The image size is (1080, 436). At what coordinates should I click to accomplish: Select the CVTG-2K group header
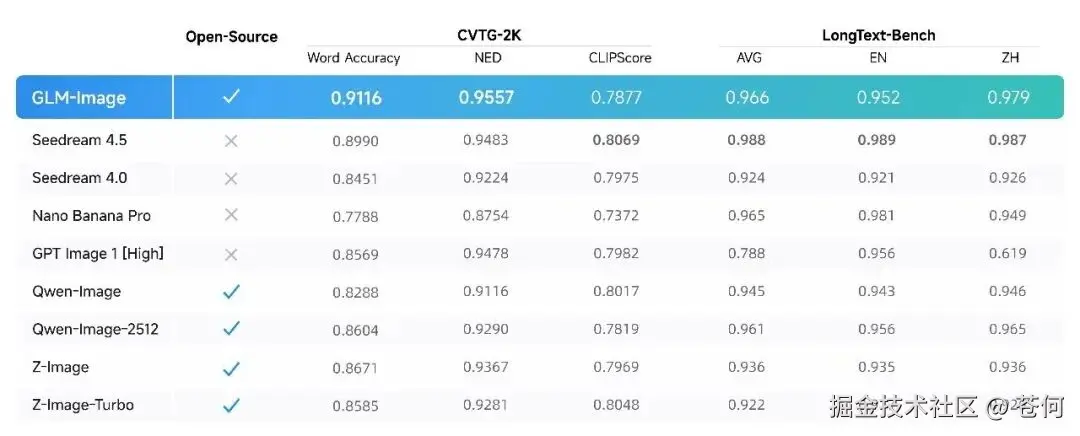click(x=489, y=36)
